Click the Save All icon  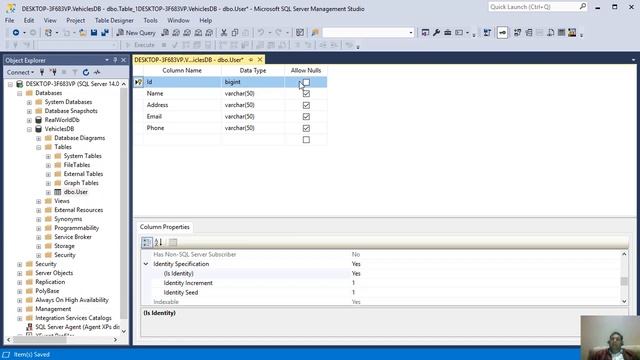(105, 33)
